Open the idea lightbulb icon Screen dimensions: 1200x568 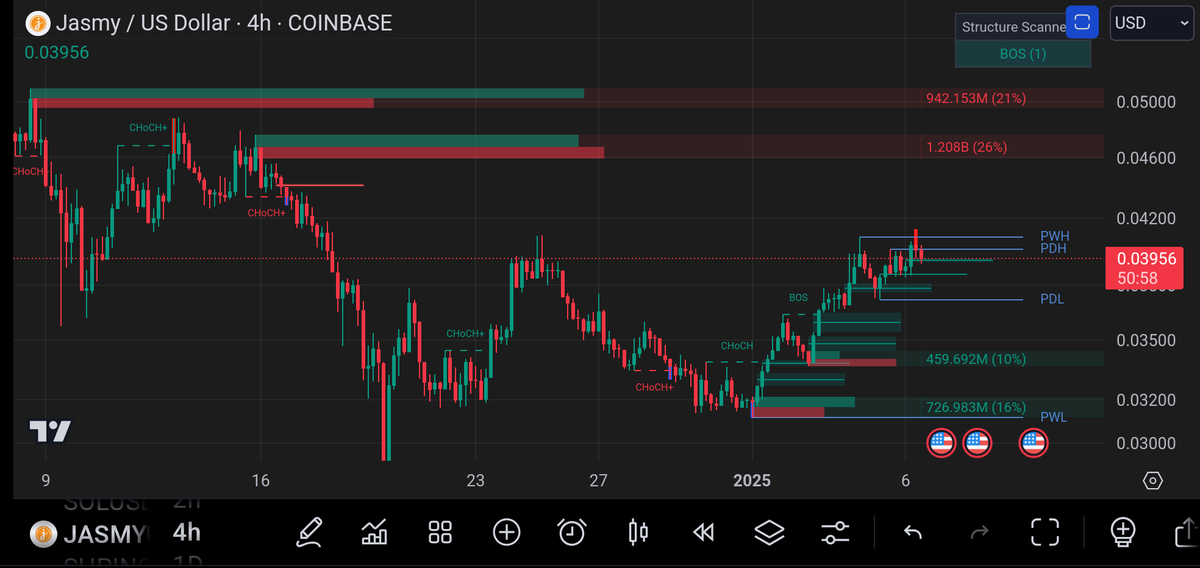(1123, 531)
